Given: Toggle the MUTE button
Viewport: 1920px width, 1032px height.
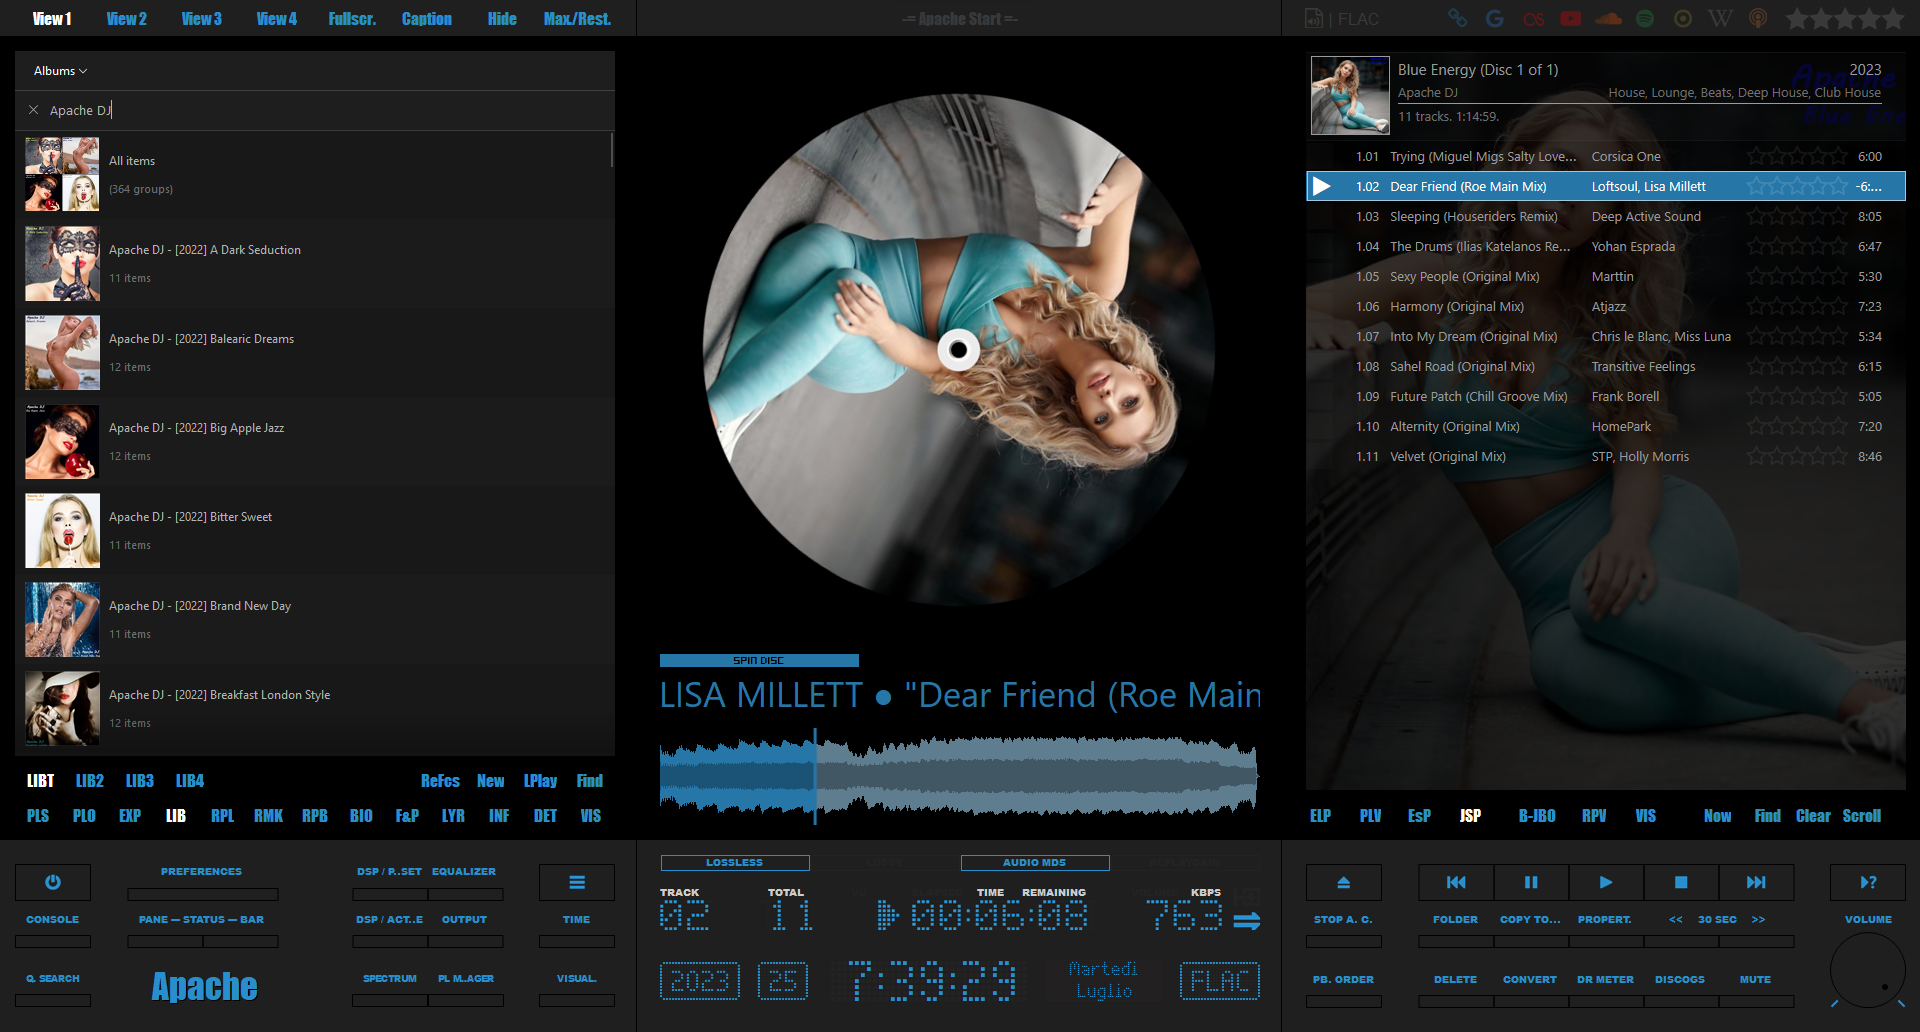Looking at the screenshot, I should 1755,979.
